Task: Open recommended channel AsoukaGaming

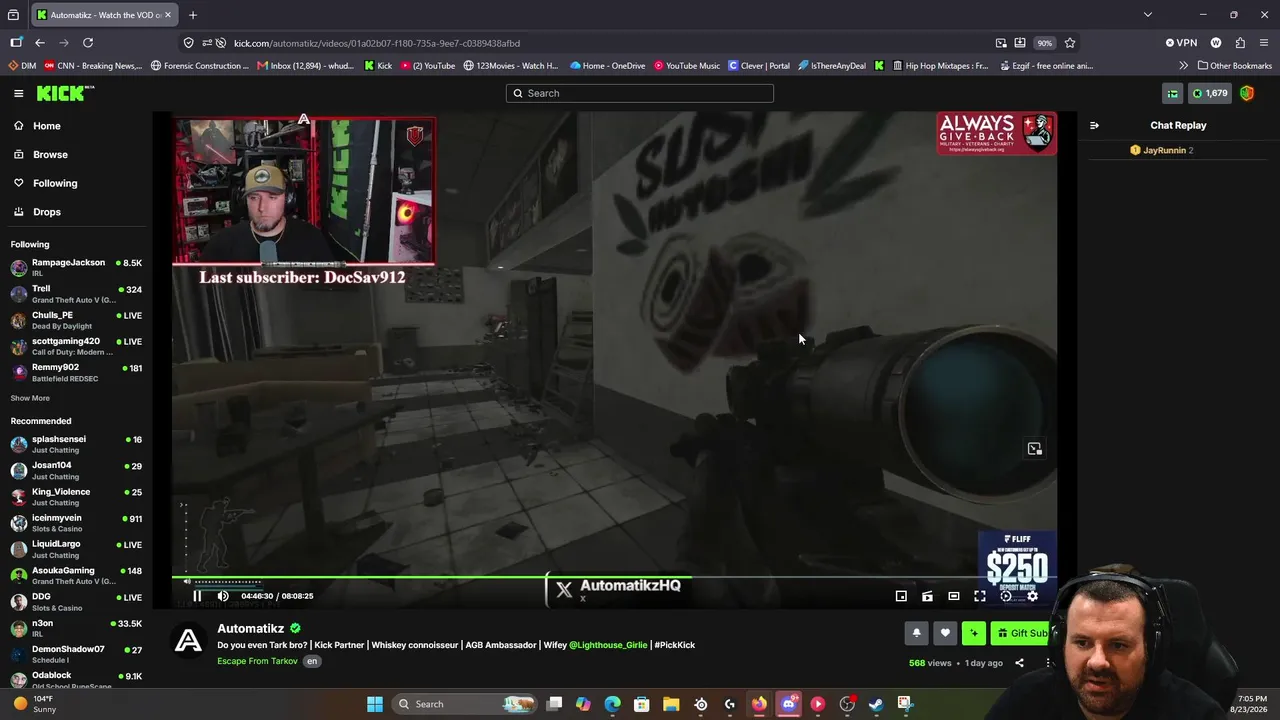Action: [76, 575]
